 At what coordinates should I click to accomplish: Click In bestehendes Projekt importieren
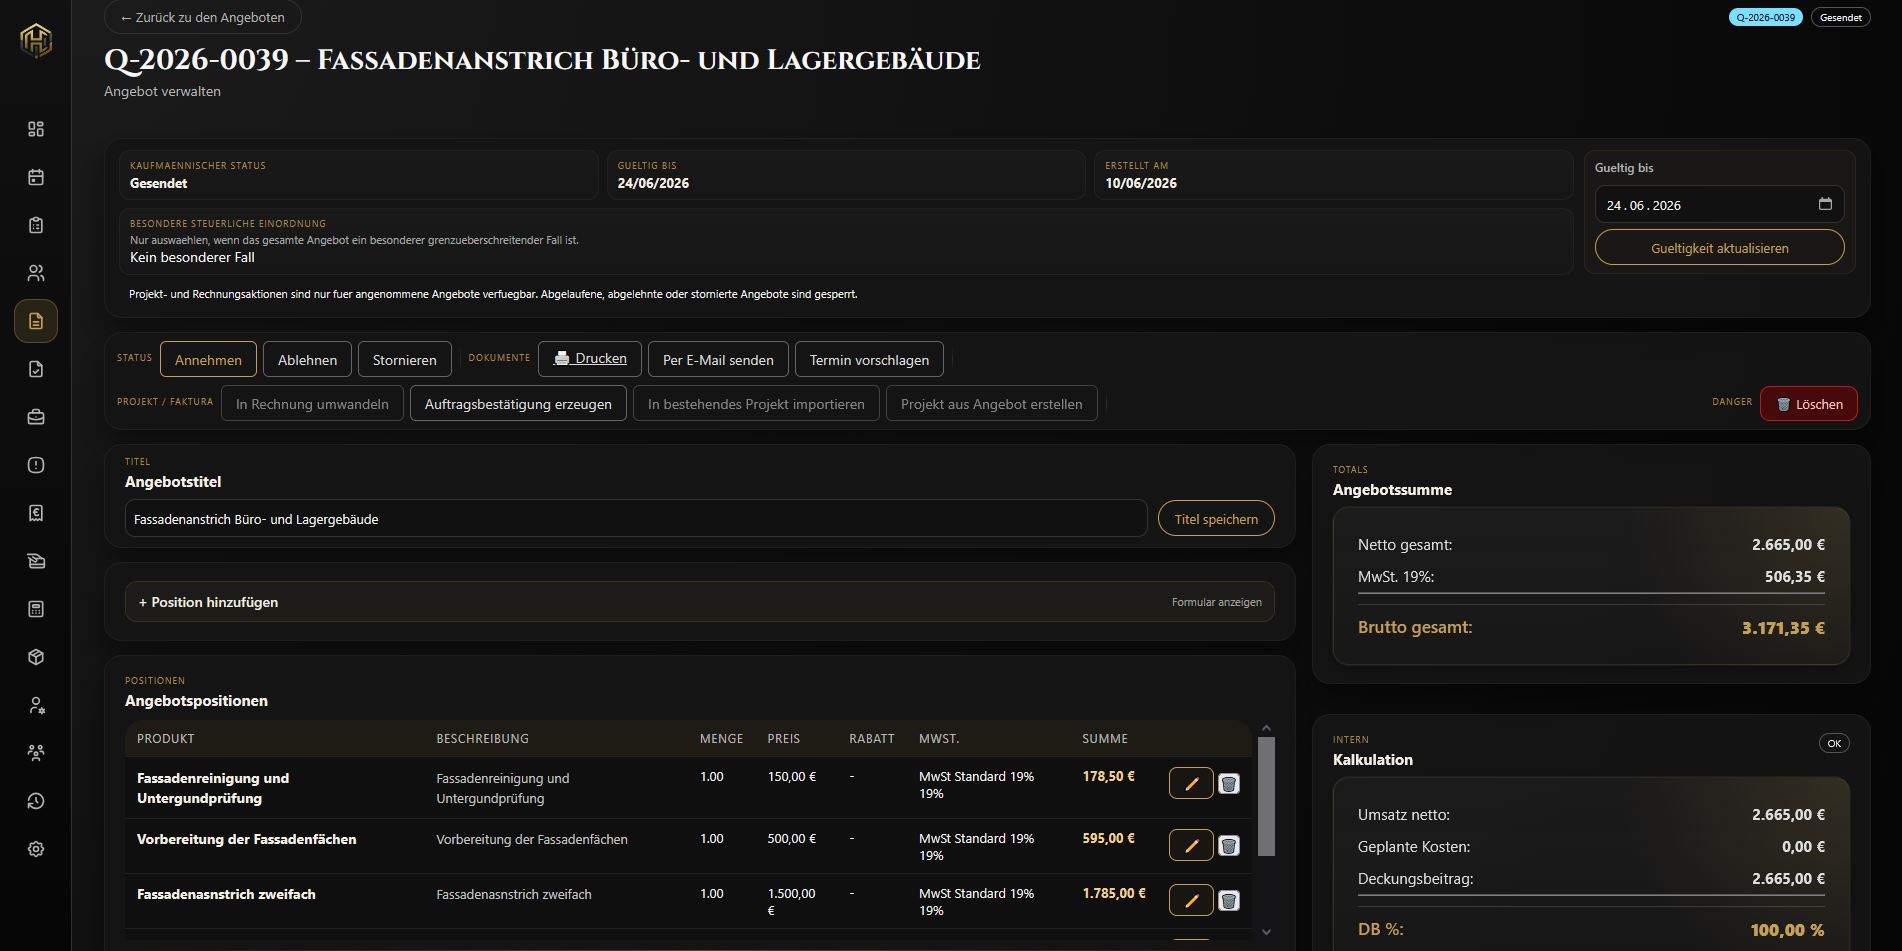(x=756, y=404)
